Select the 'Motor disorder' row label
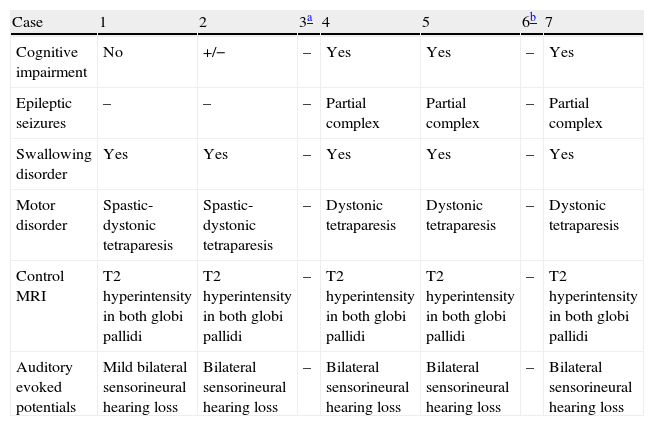Screen dimensions: 654x426 [x=41, y=215]
